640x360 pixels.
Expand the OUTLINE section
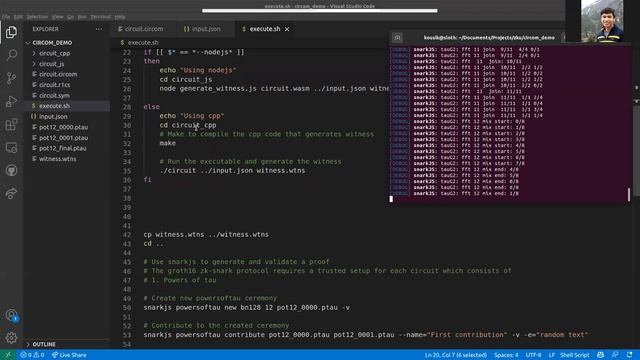point(44,344)
